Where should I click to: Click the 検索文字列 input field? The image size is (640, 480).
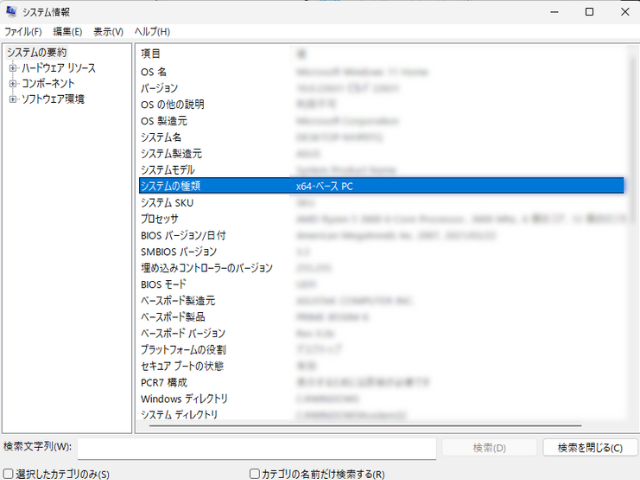click(x=257, y=449)
